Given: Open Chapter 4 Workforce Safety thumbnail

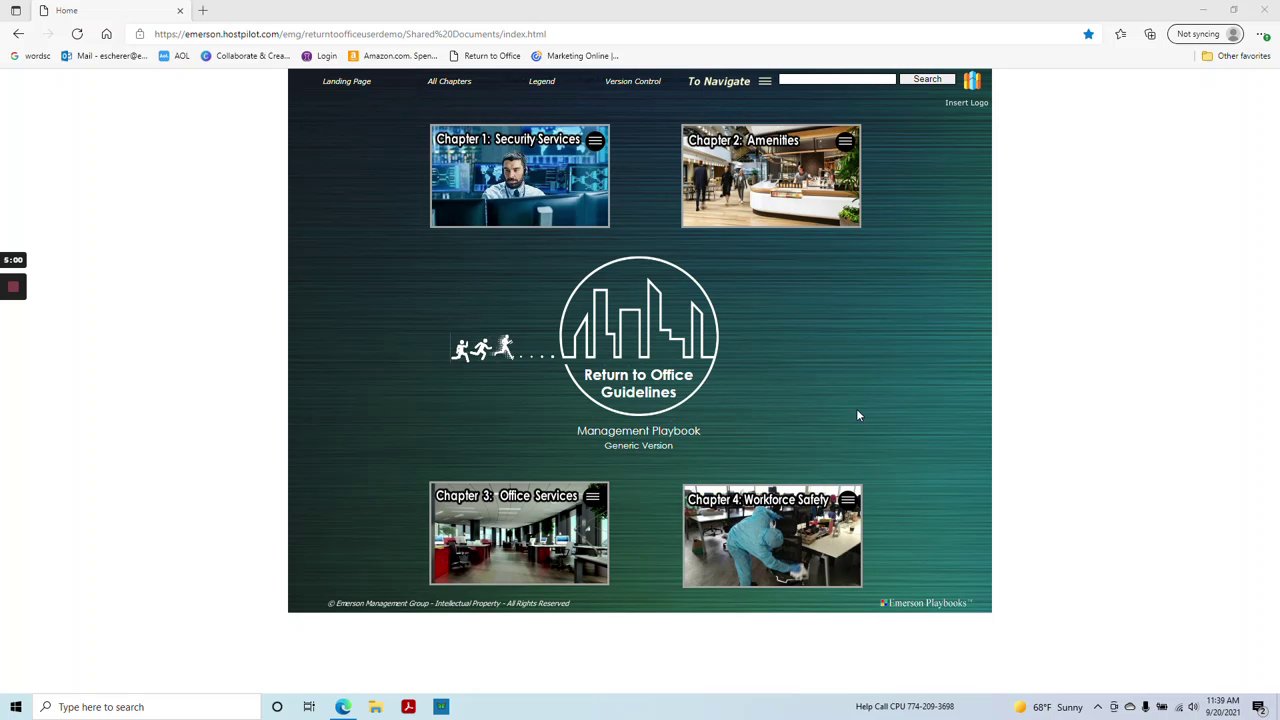Looking at the screenshot, I should [x=772, y=537].
